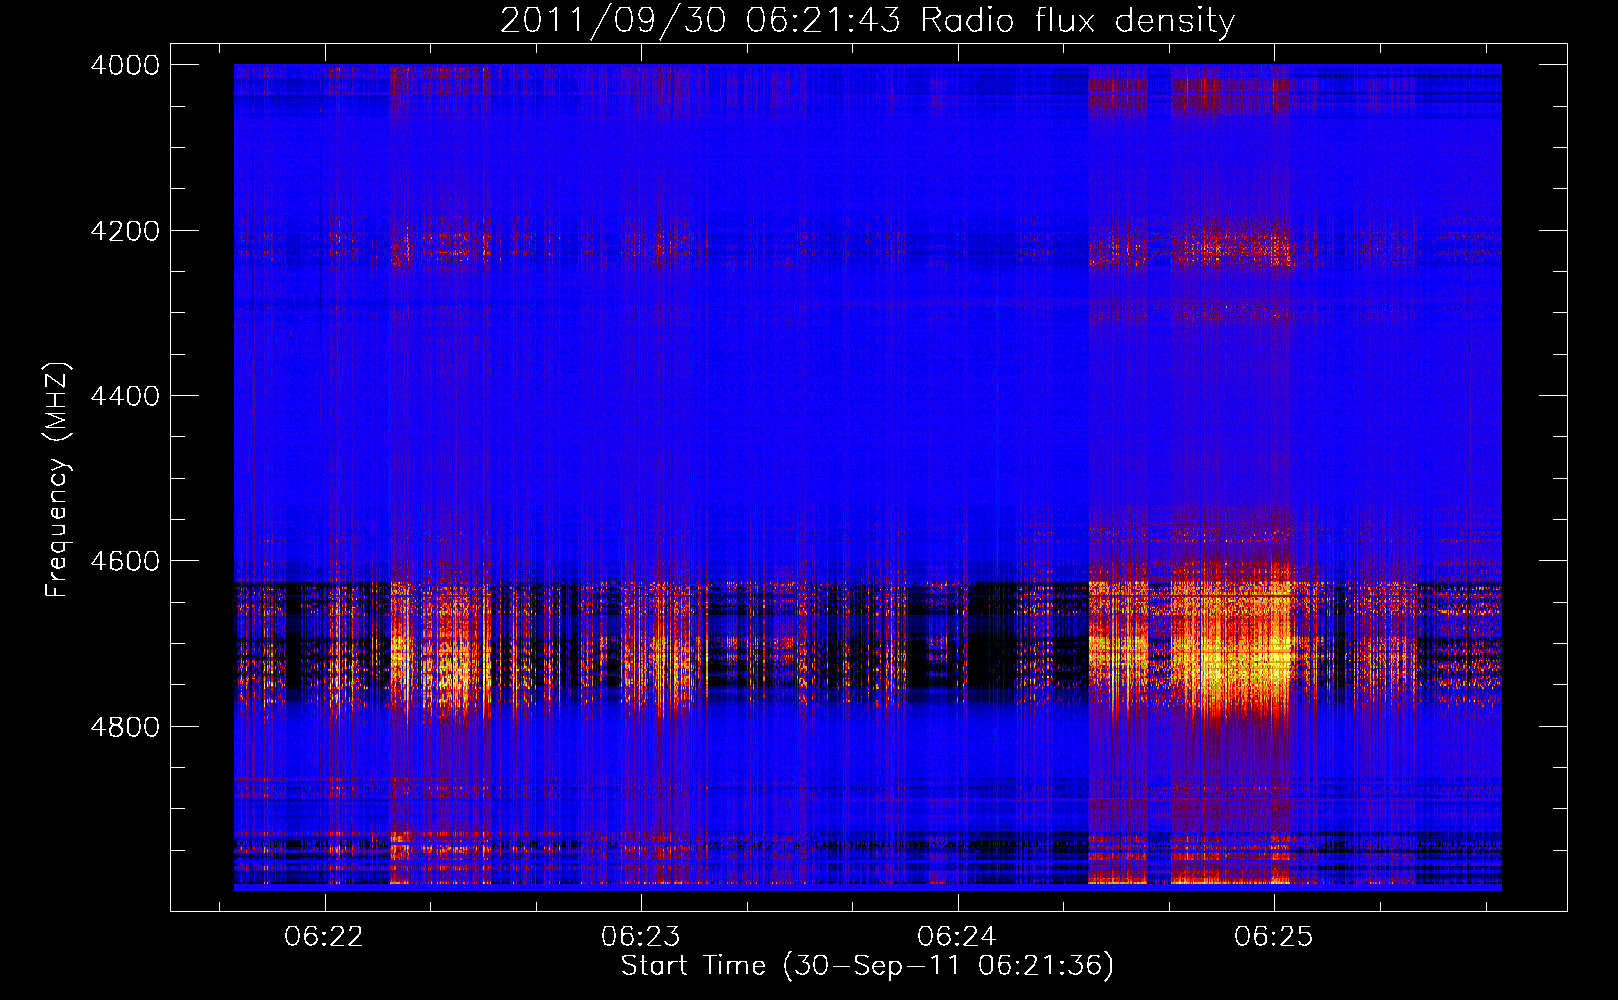1618x1000 pixels.
Task: Click the '06:22' time axis label
Action: (324, 936)
